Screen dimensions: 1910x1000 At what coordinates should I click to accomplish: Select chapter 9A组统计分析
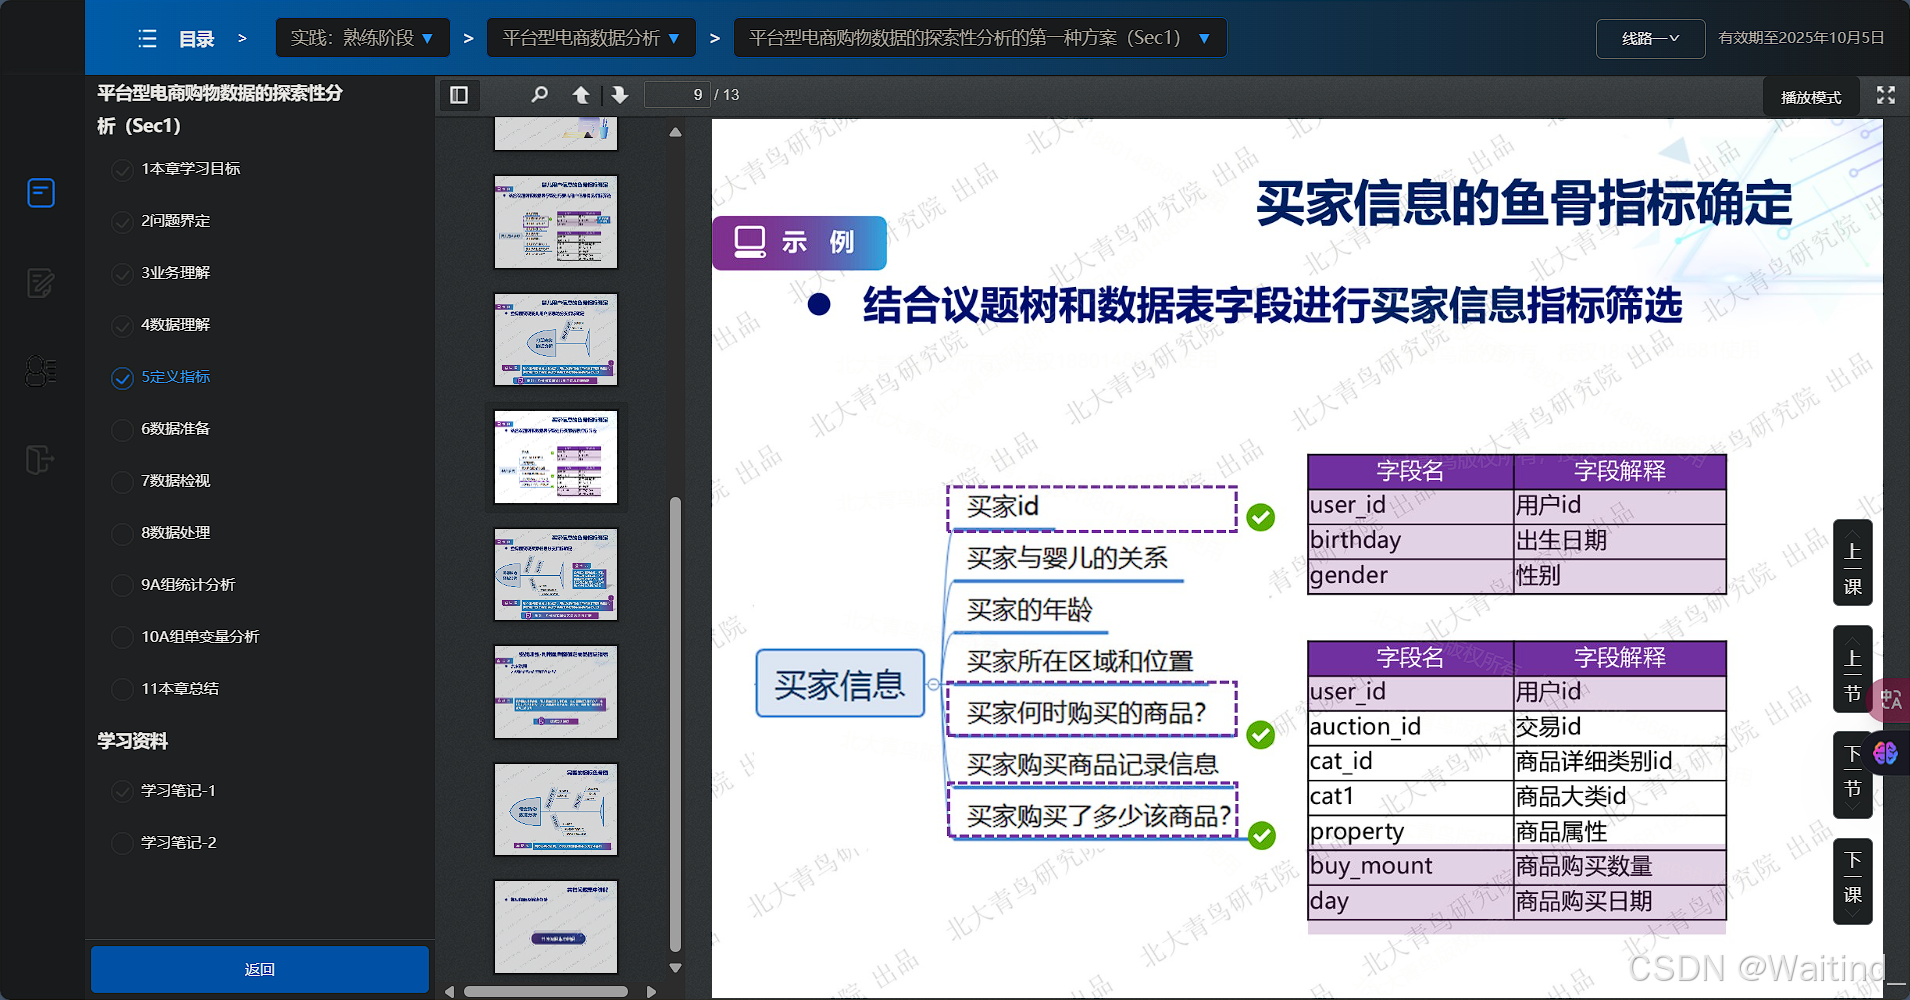click(187, 585)
